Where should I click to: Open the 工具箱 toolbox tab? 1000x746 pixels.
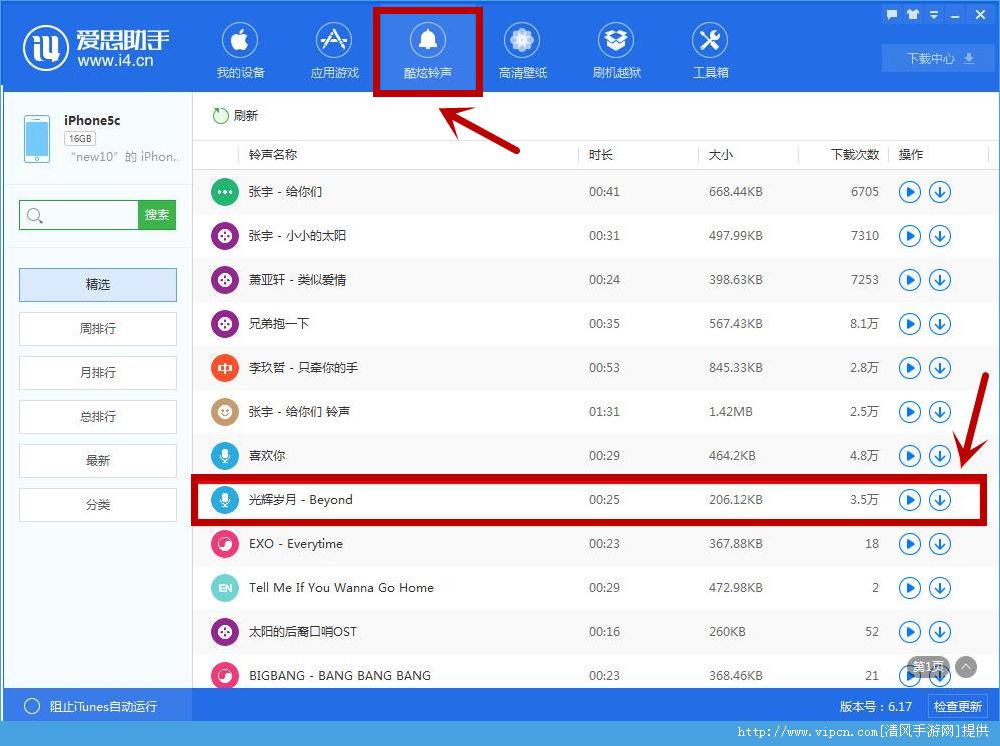click(x=710, y=51)
